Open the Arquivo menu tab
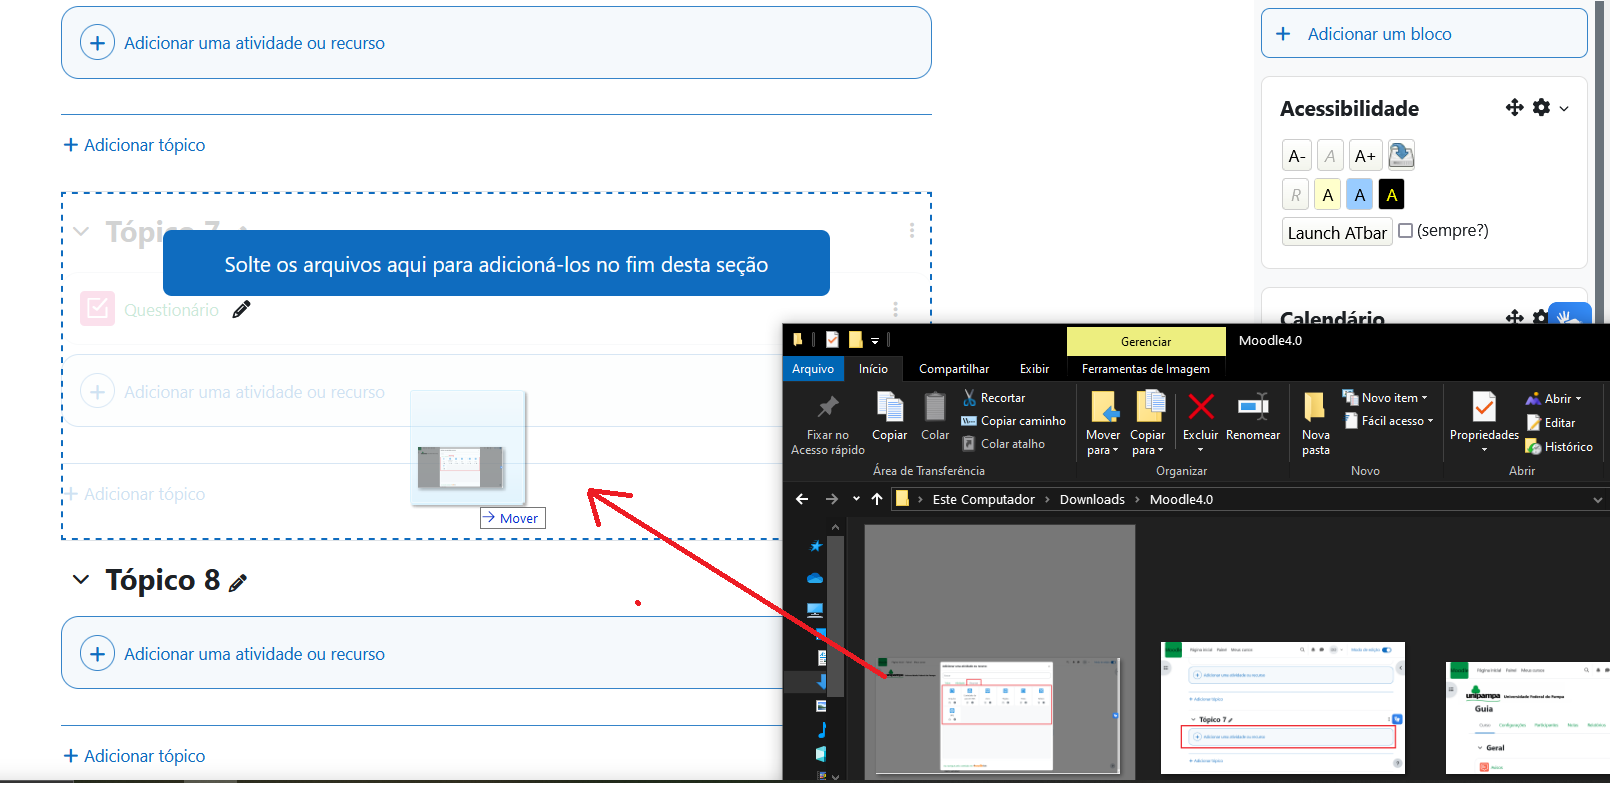 [x=812, y=369]
